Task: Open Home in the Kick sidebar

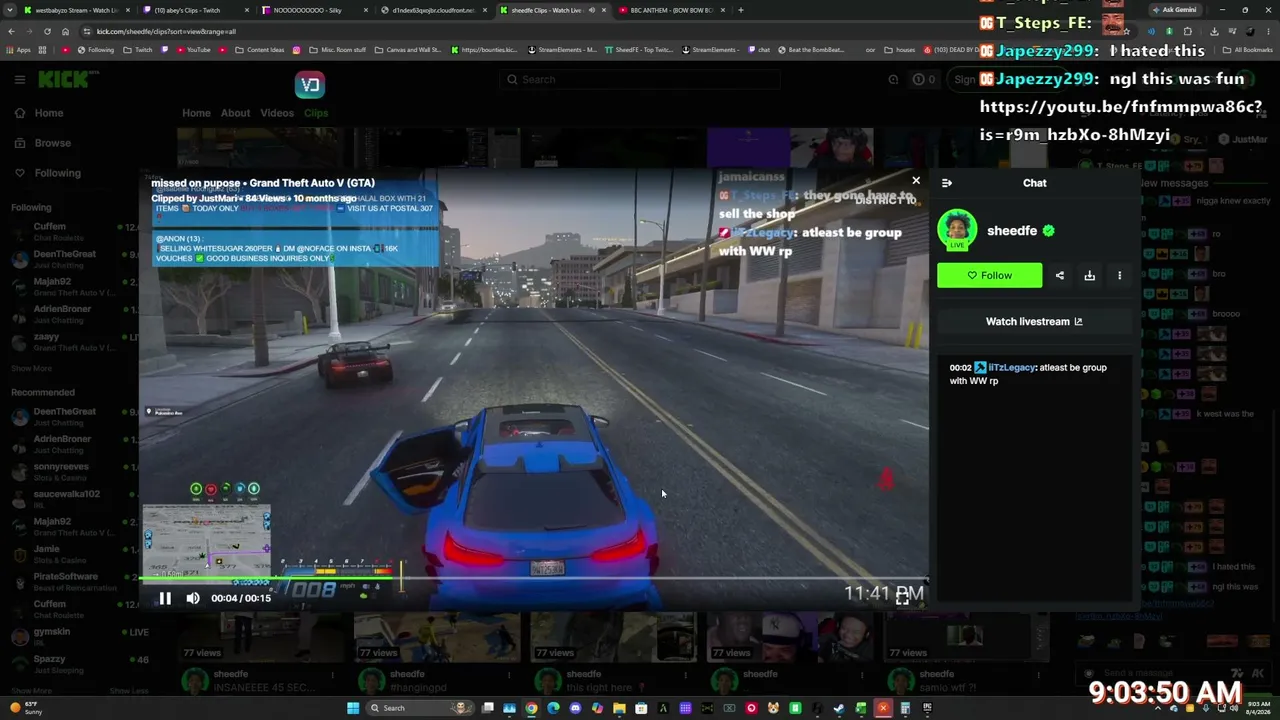Action: pos(48,113)
